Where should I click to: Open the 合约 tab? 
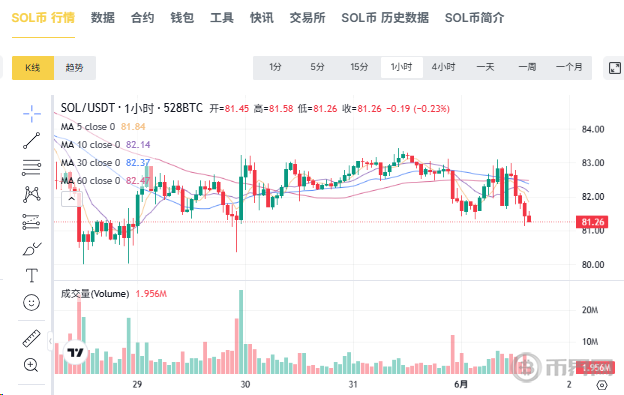point(142,18)
